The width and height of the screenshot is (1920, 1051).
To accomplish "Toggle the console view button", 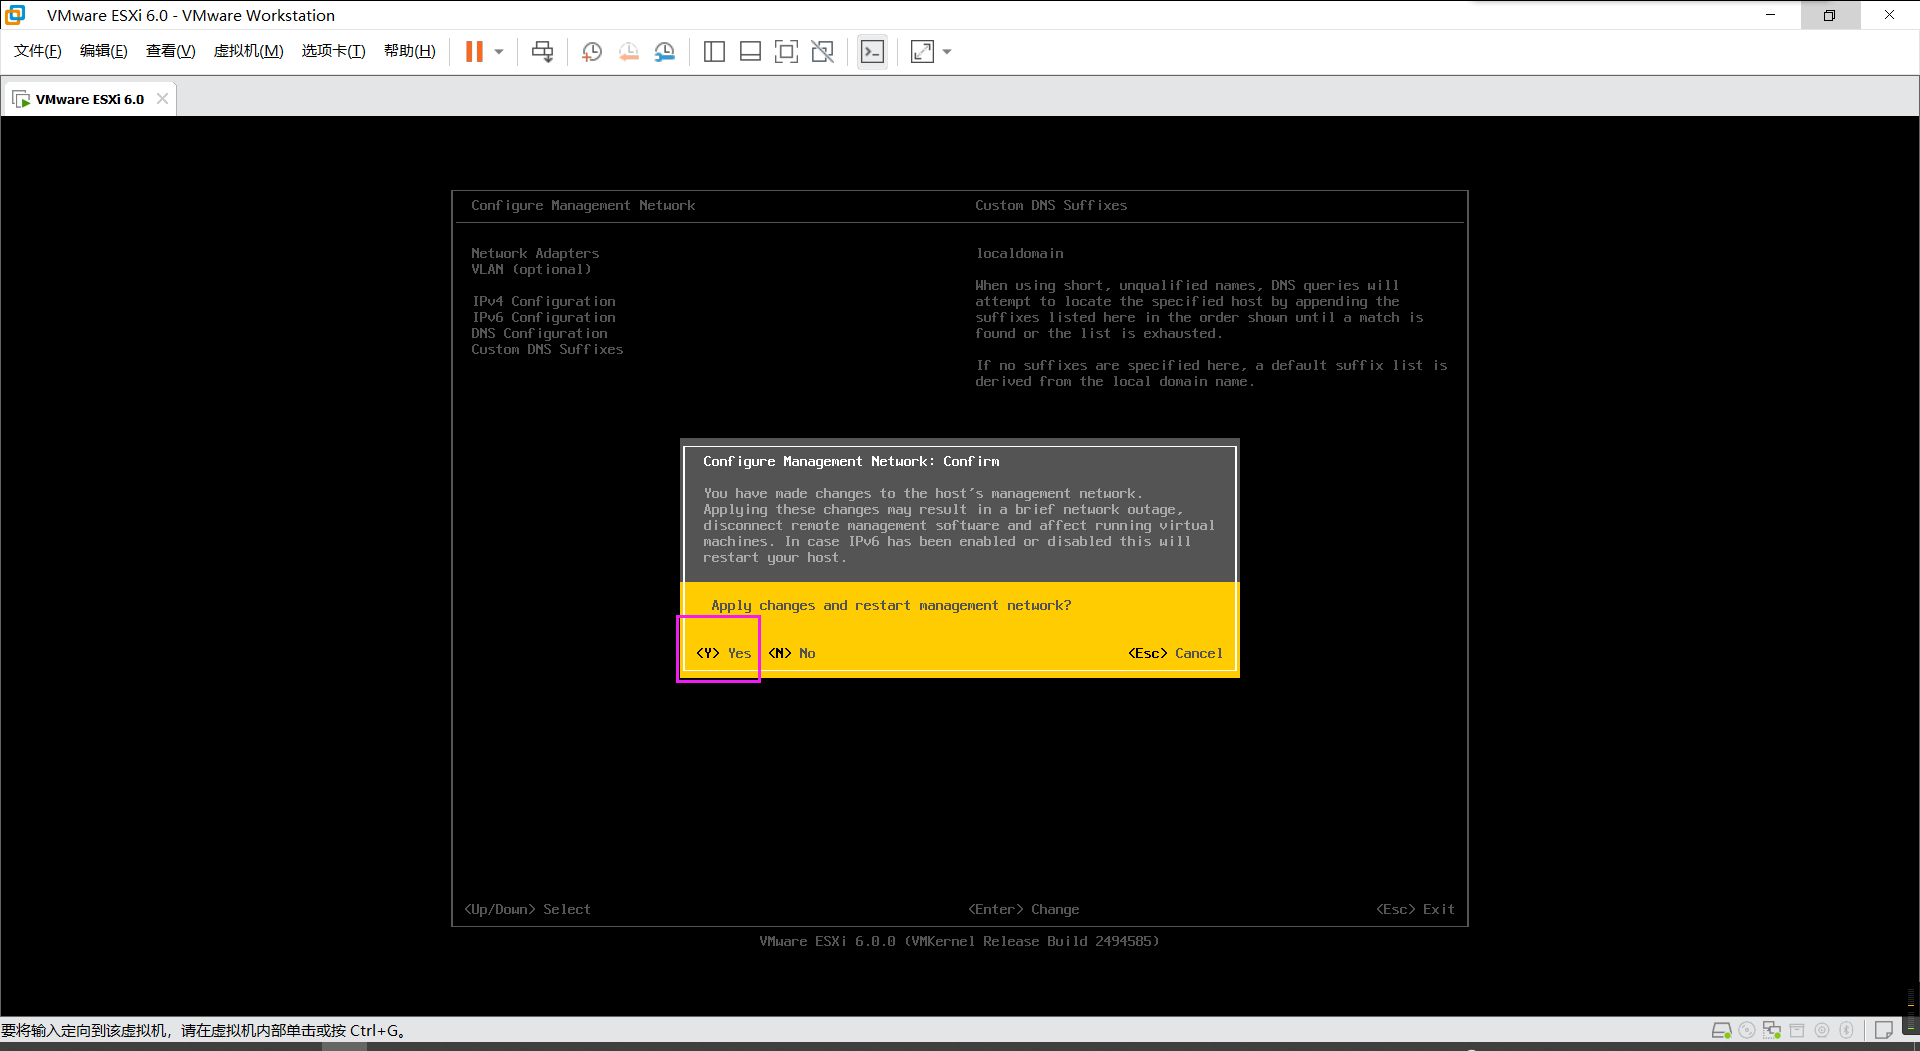I will click(872, 51).
